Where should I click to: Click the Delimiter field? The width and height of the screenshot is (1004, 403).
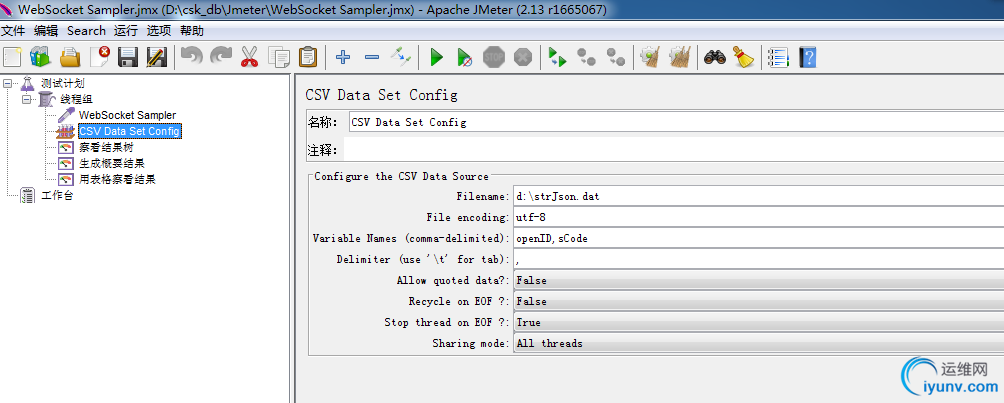click(x=758, y=259)
